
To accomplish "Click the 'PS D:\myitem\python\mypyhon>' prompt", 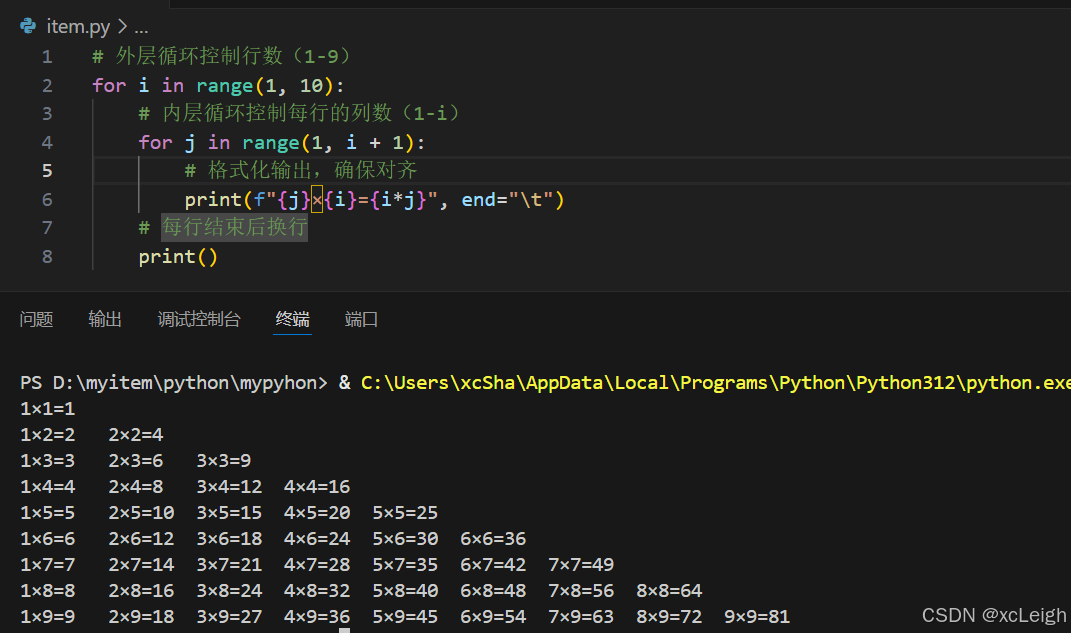I will 173,382.
